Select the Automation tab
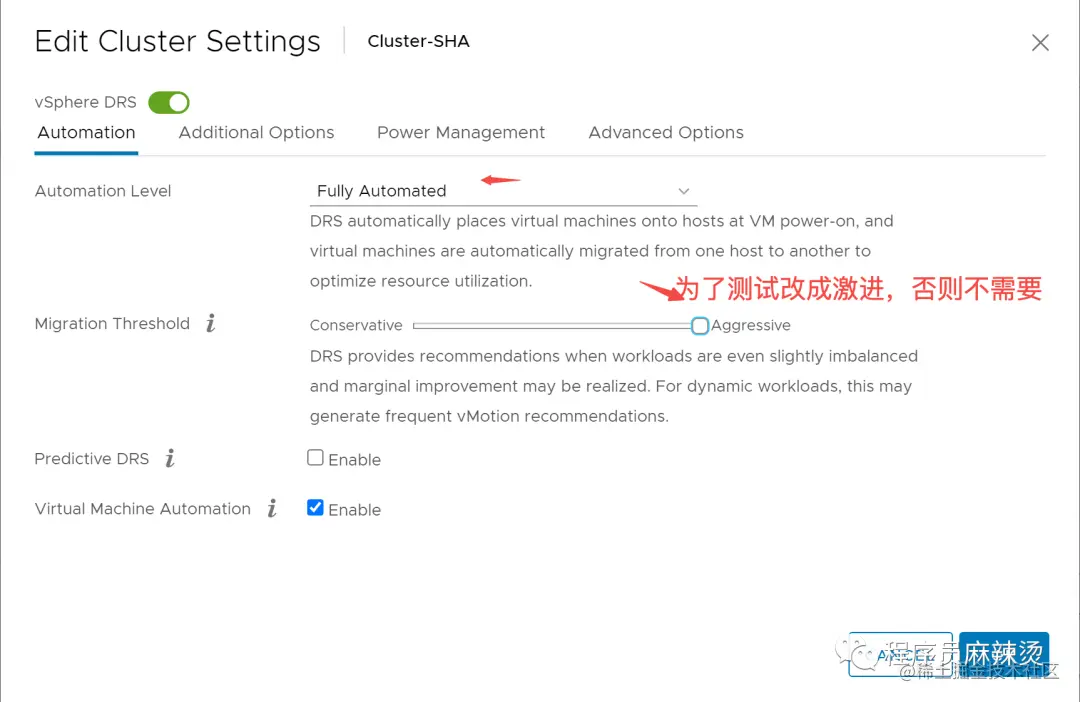Image resolution: width=1080 pixels, height=702 pixels. [86, 132]
